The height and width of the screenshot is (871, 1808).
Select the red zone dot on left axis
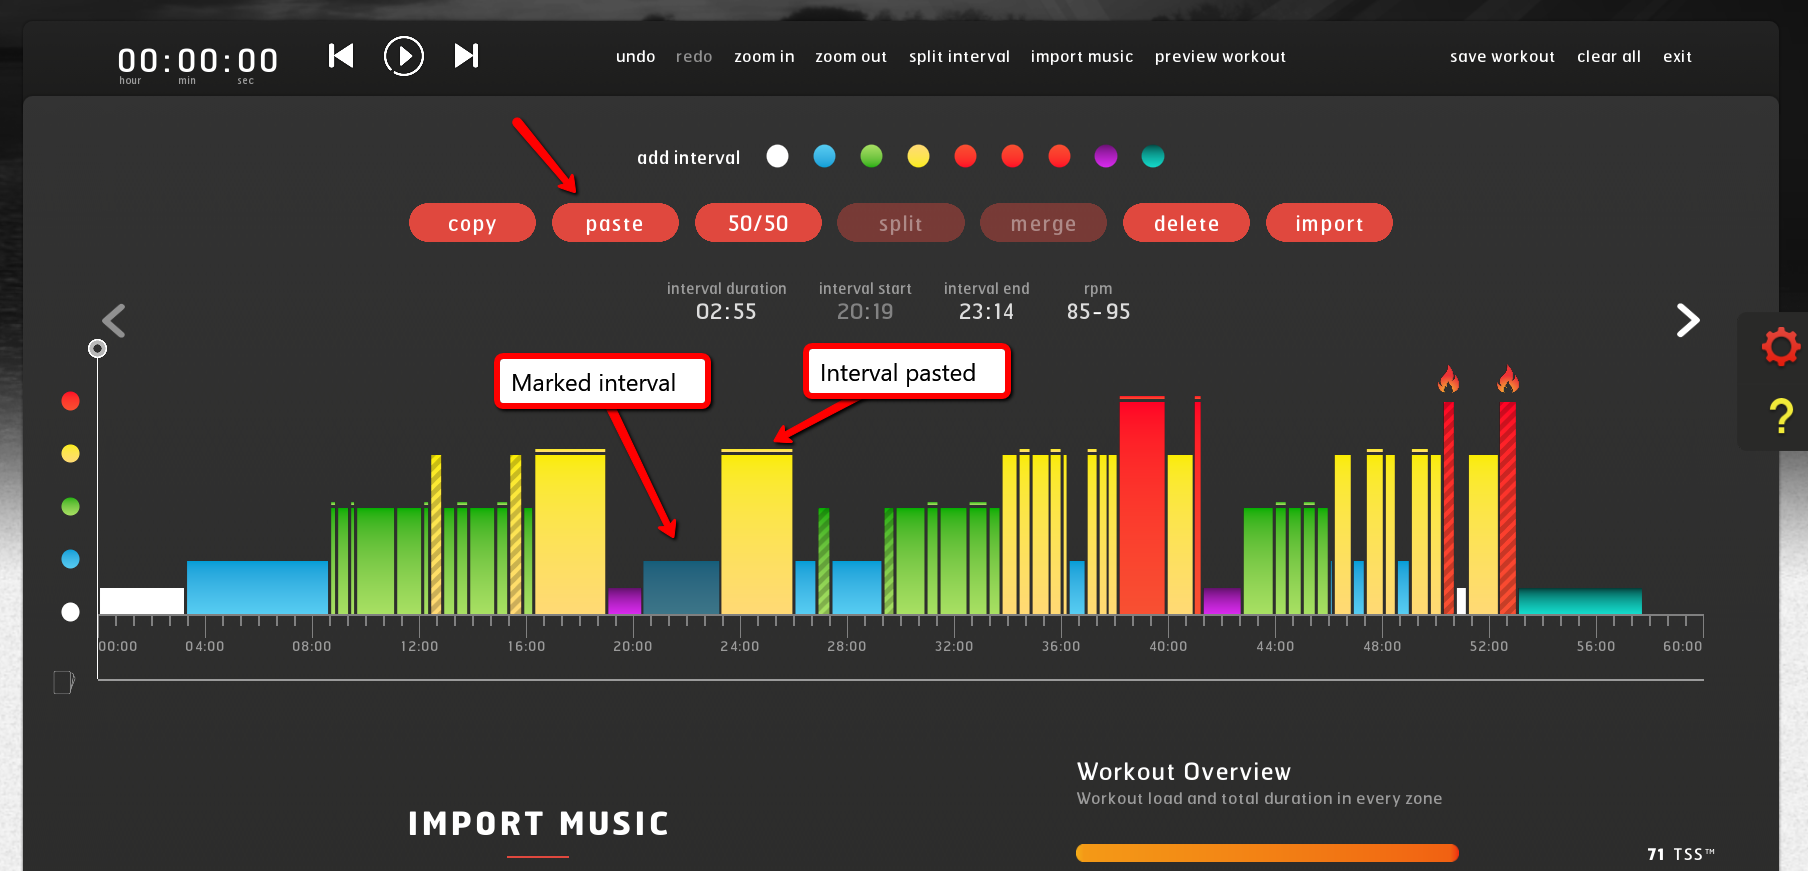coord(70,401)
